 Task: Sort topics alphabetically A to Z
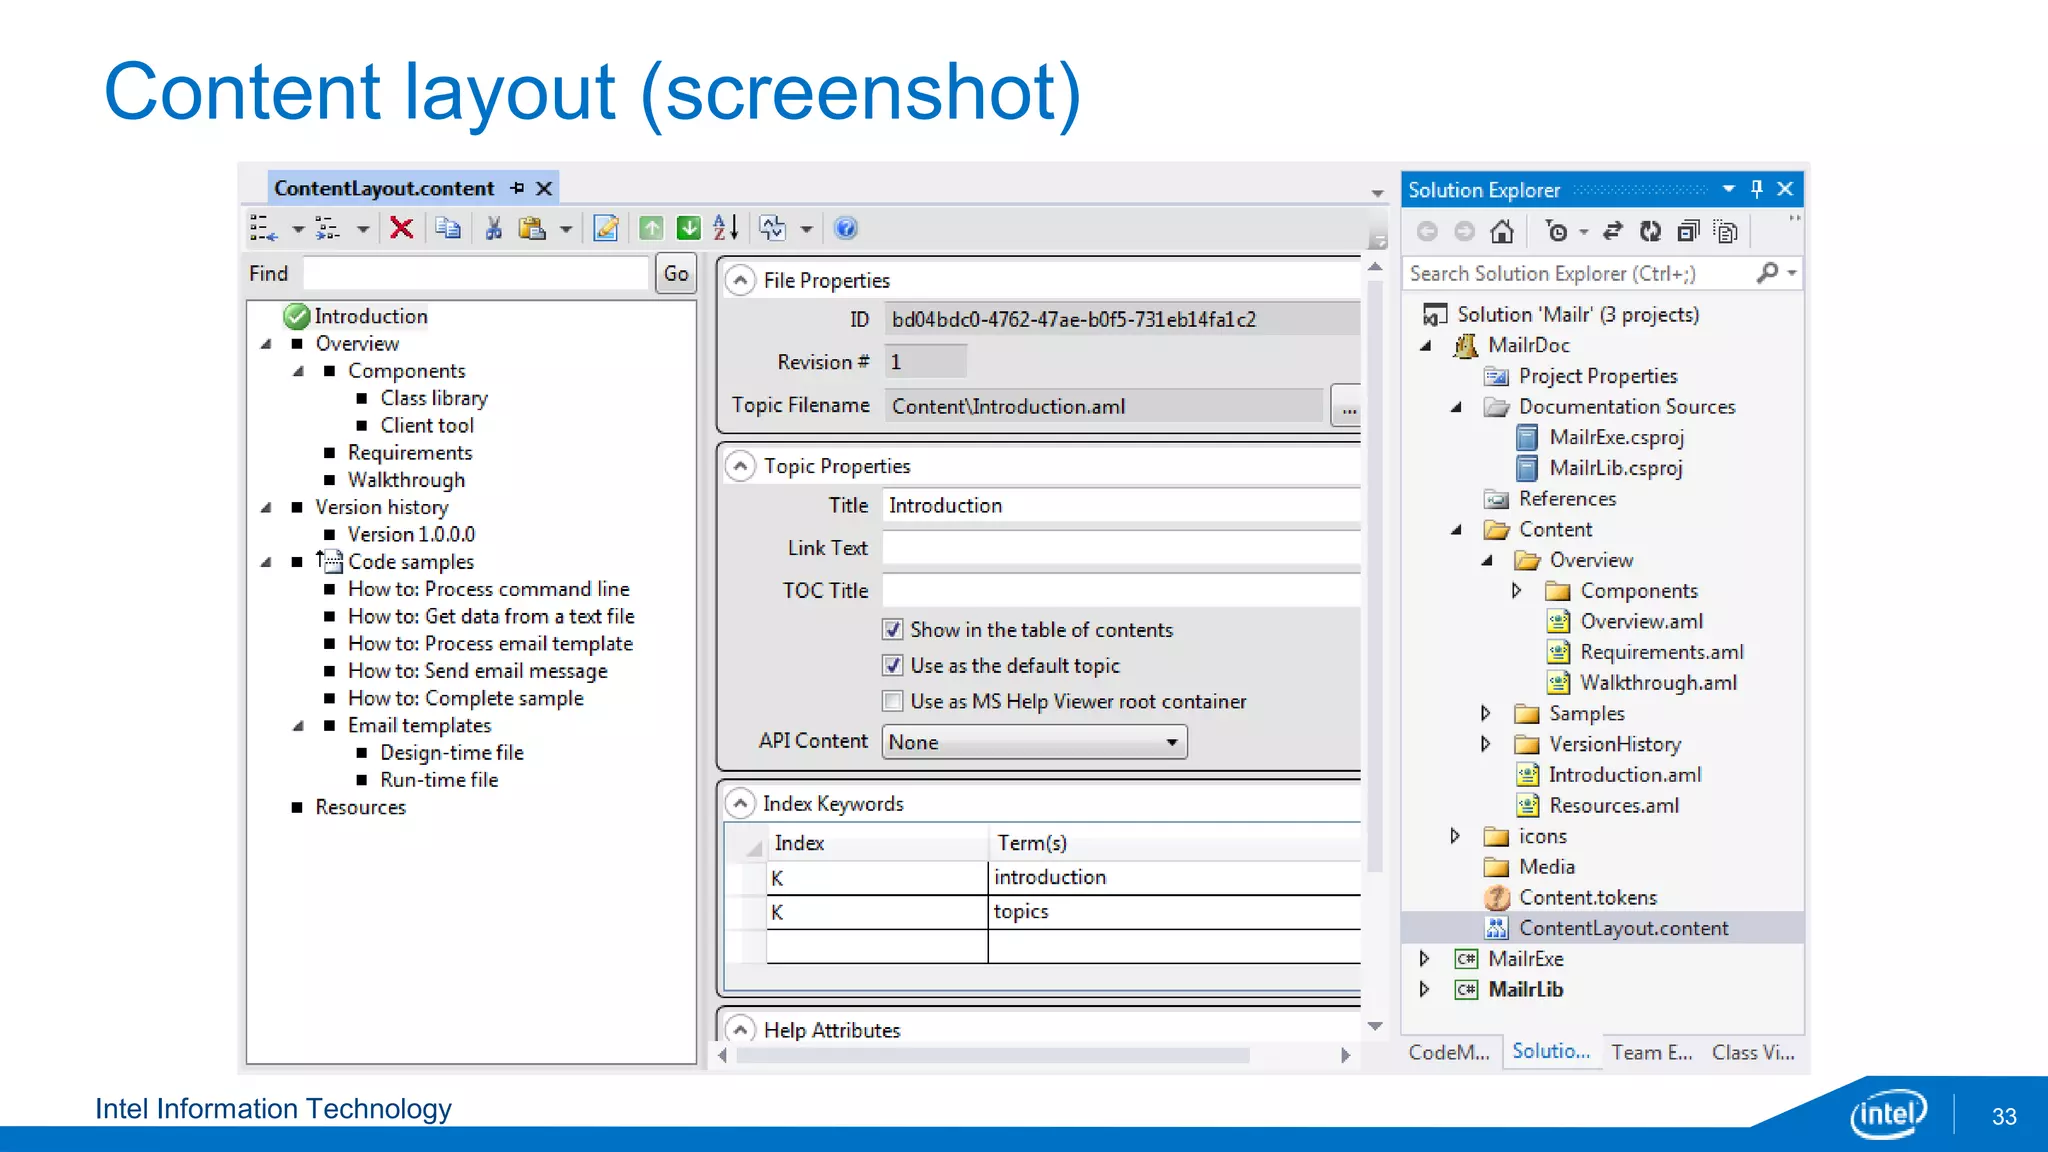[726, 229]
